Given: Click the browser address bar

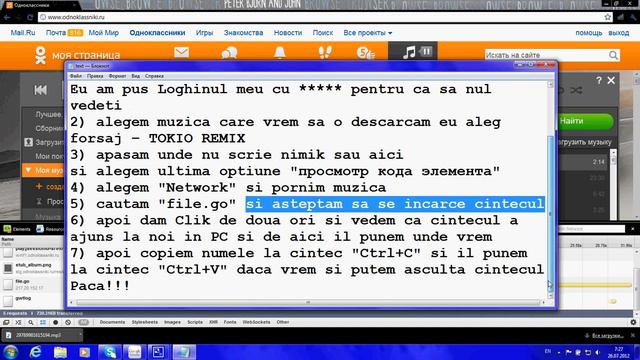Looking at the screenshot, I should click(322, 17).
